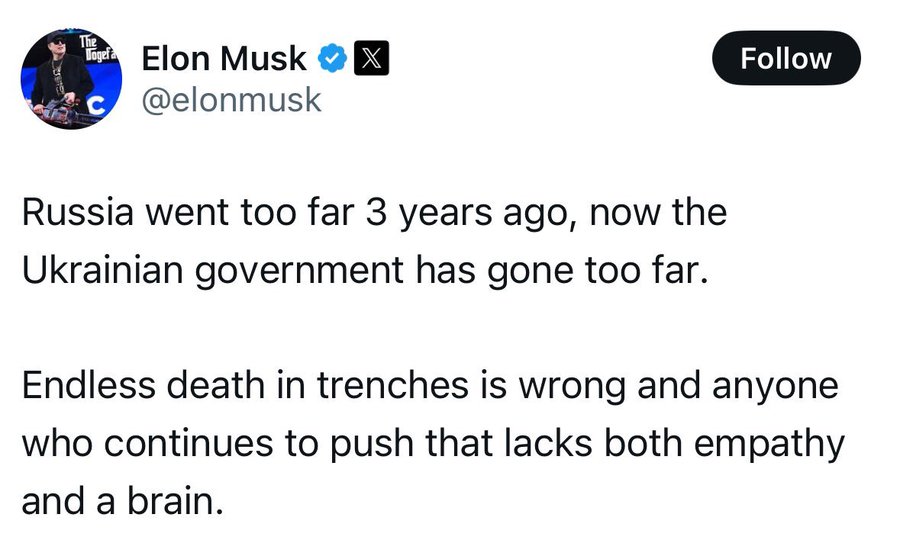Click the word "Russia" starting the tweet
The image size is (900, 556).
[78, 212]
